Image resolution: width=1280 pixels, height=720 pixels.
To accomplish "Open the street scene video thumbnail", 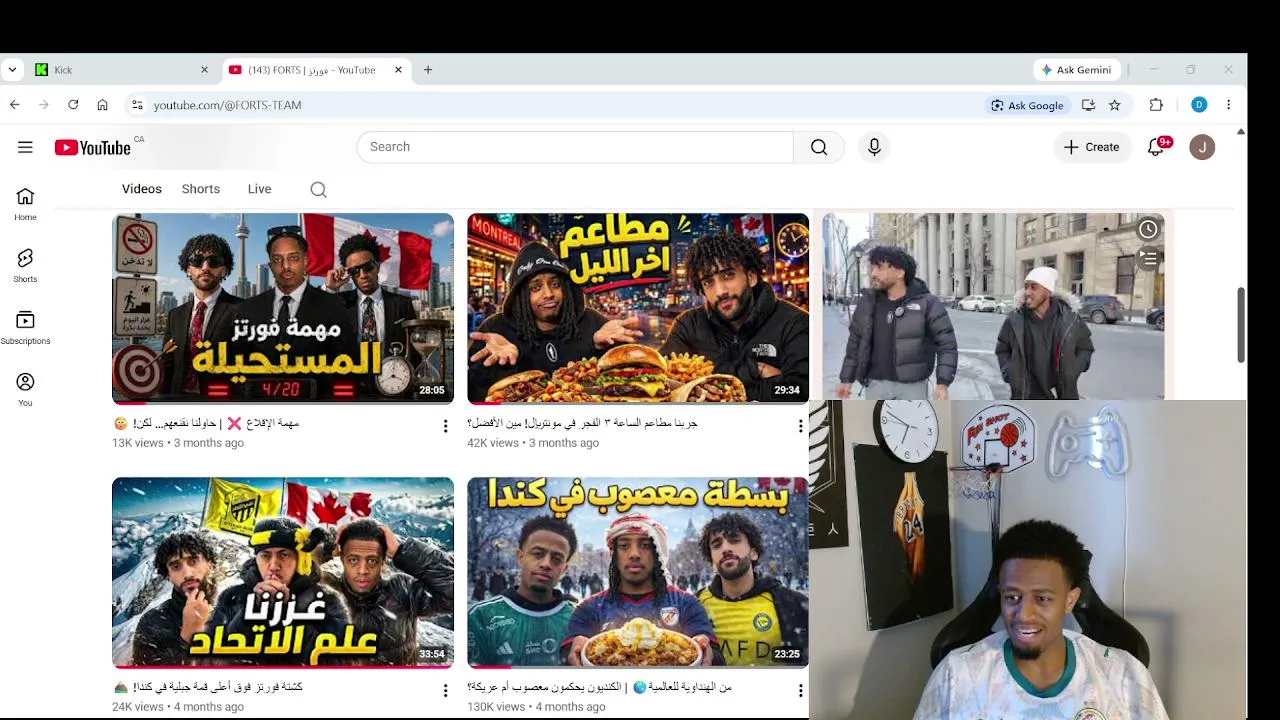I will click(993, 306).
